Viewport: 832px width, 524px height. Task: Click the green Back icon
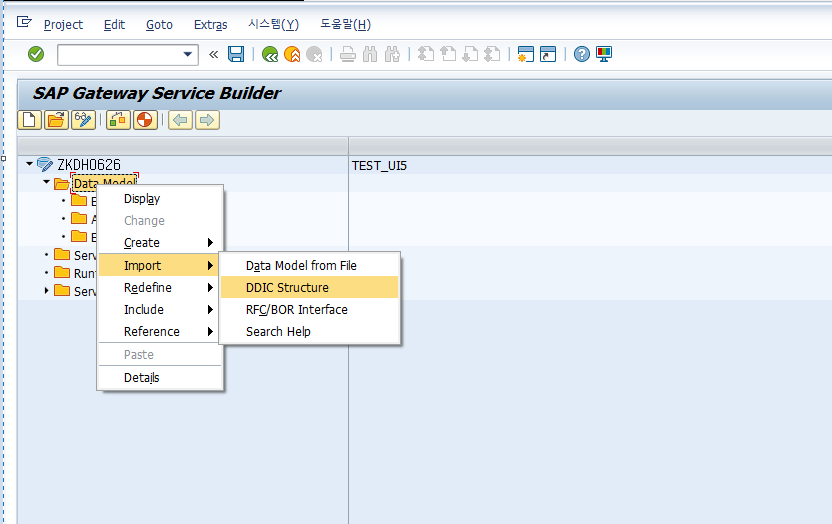pyautogui.click(x=270, y=54)
